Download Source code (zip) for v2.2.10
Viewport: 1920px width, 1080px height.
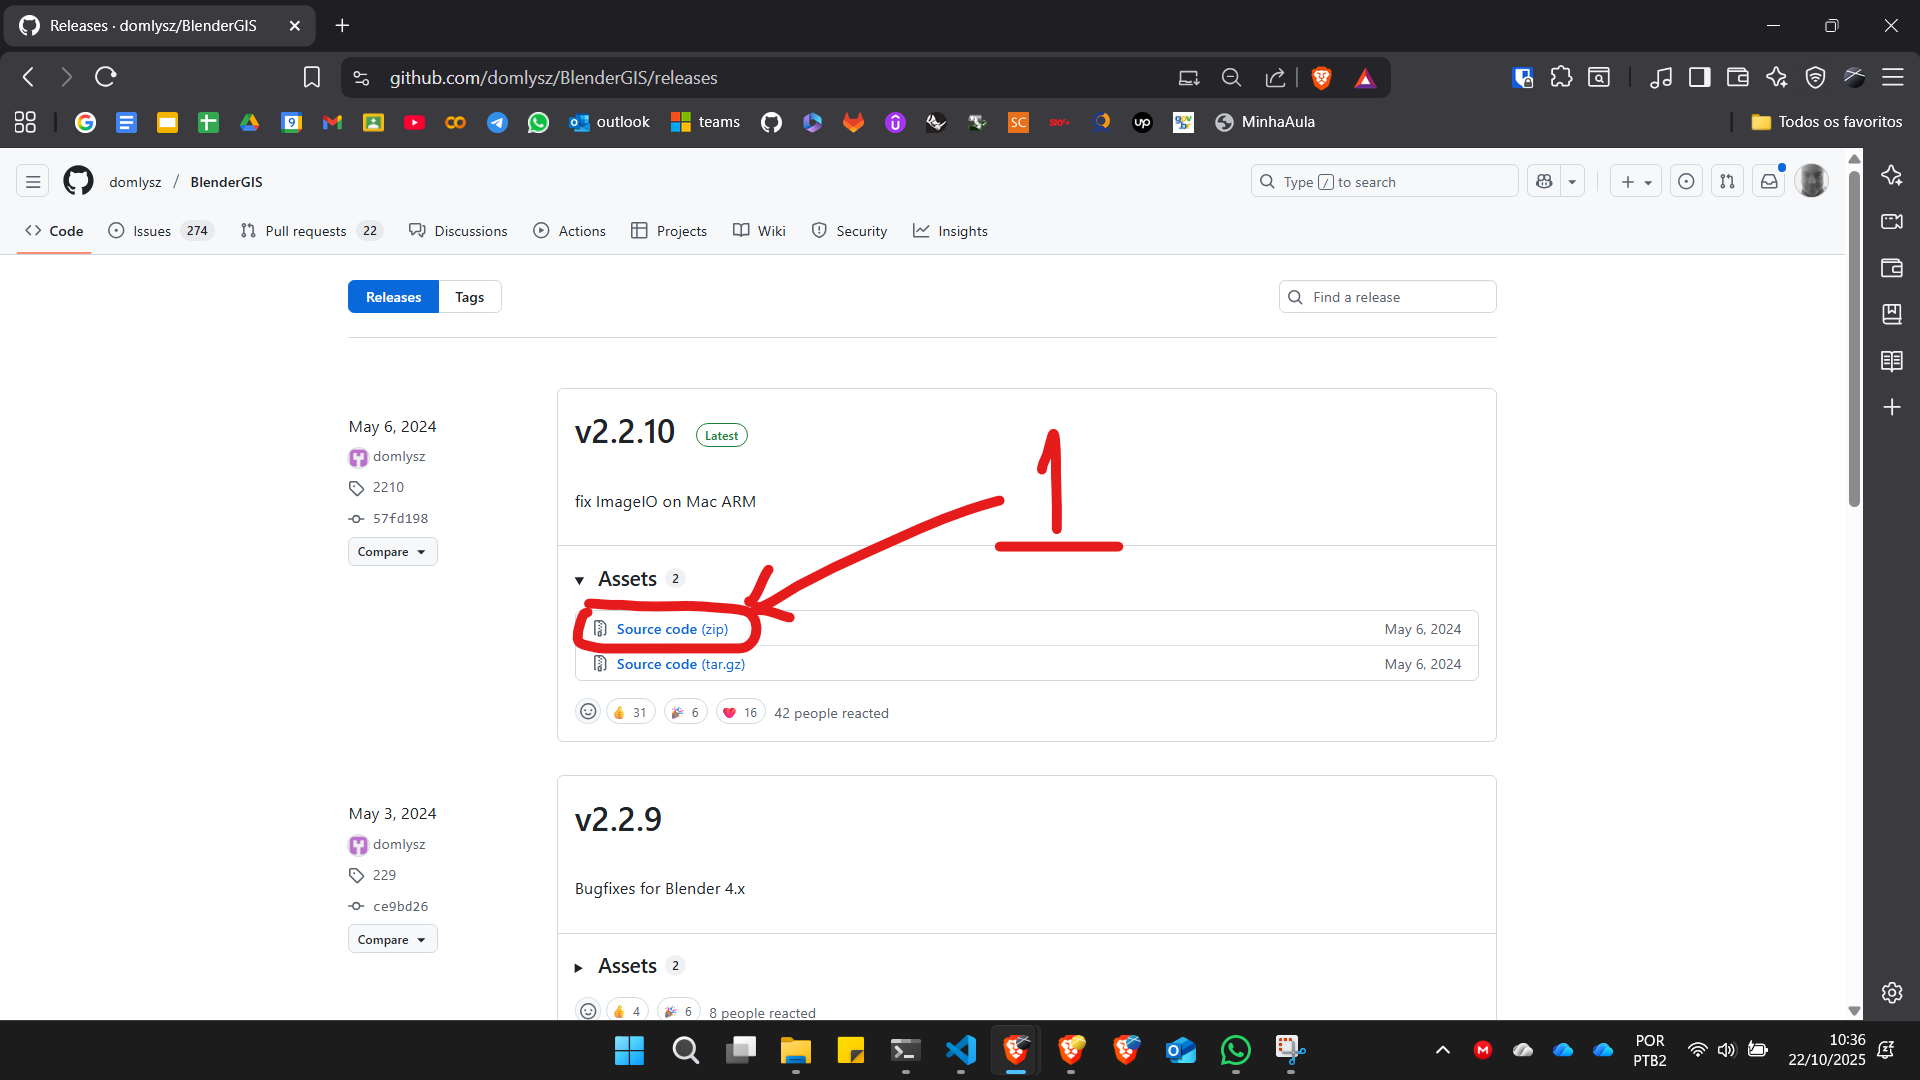(672, 629)
